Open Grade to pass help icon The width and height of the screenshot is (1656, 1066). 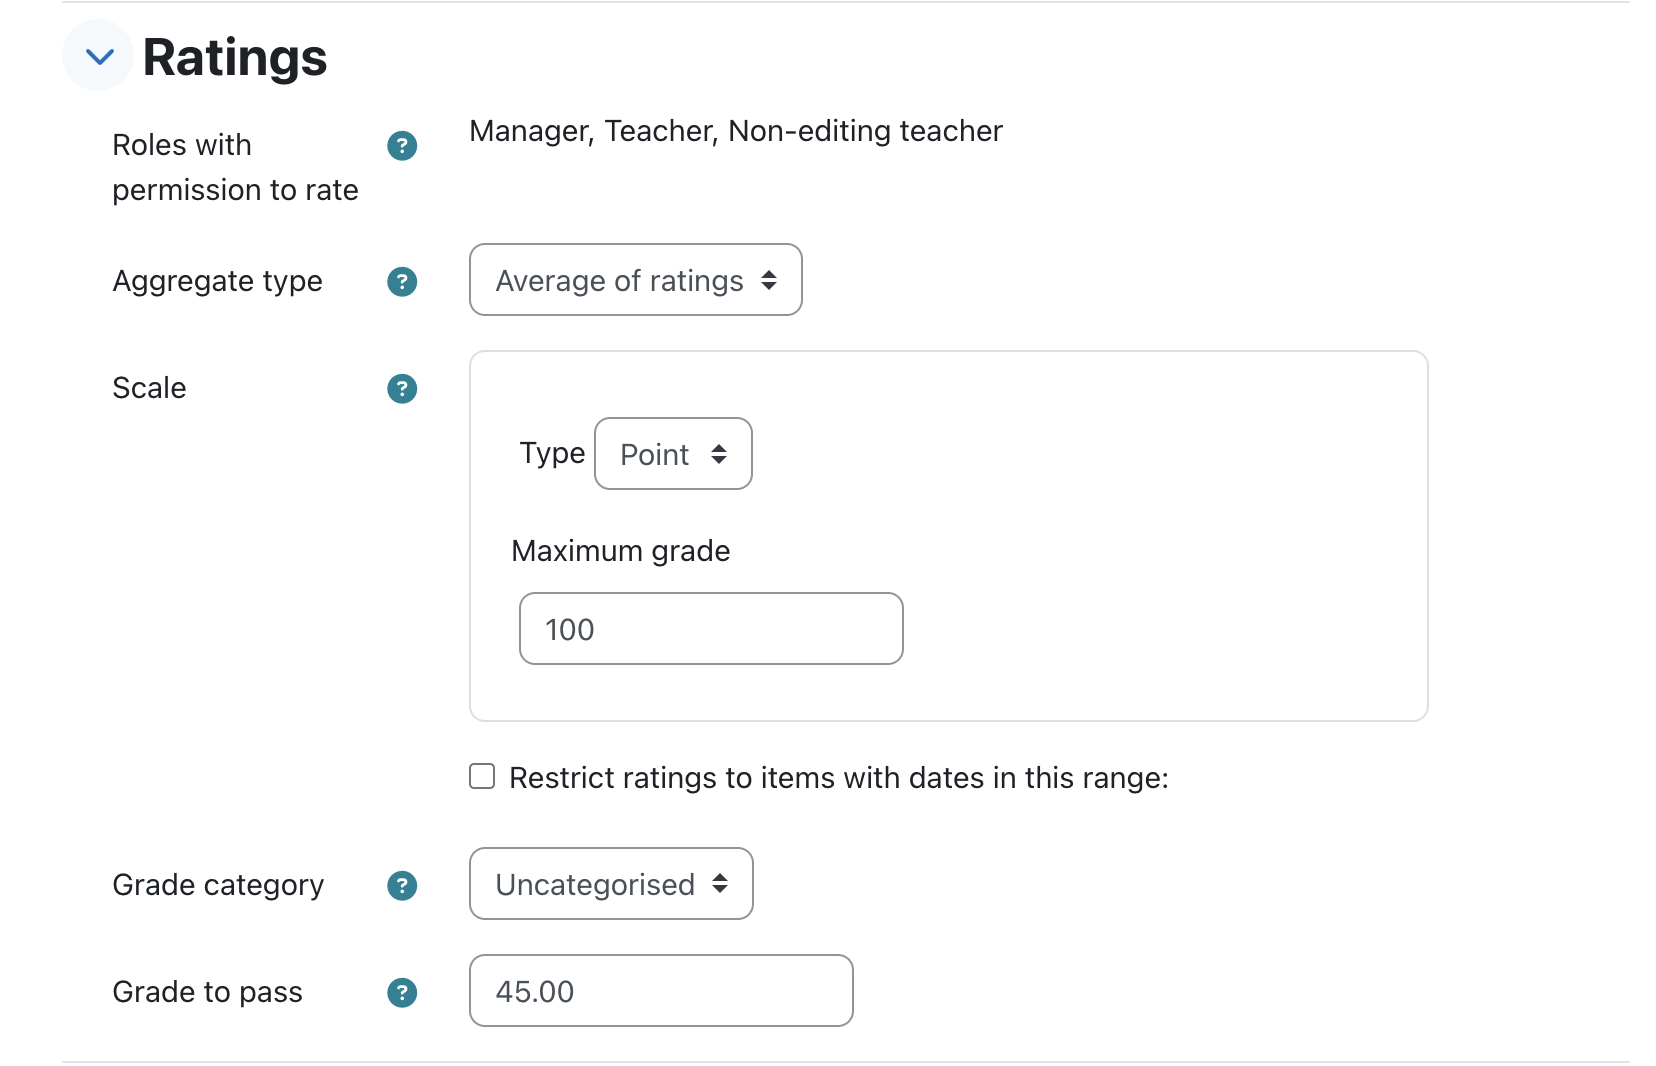coord(402,993)
